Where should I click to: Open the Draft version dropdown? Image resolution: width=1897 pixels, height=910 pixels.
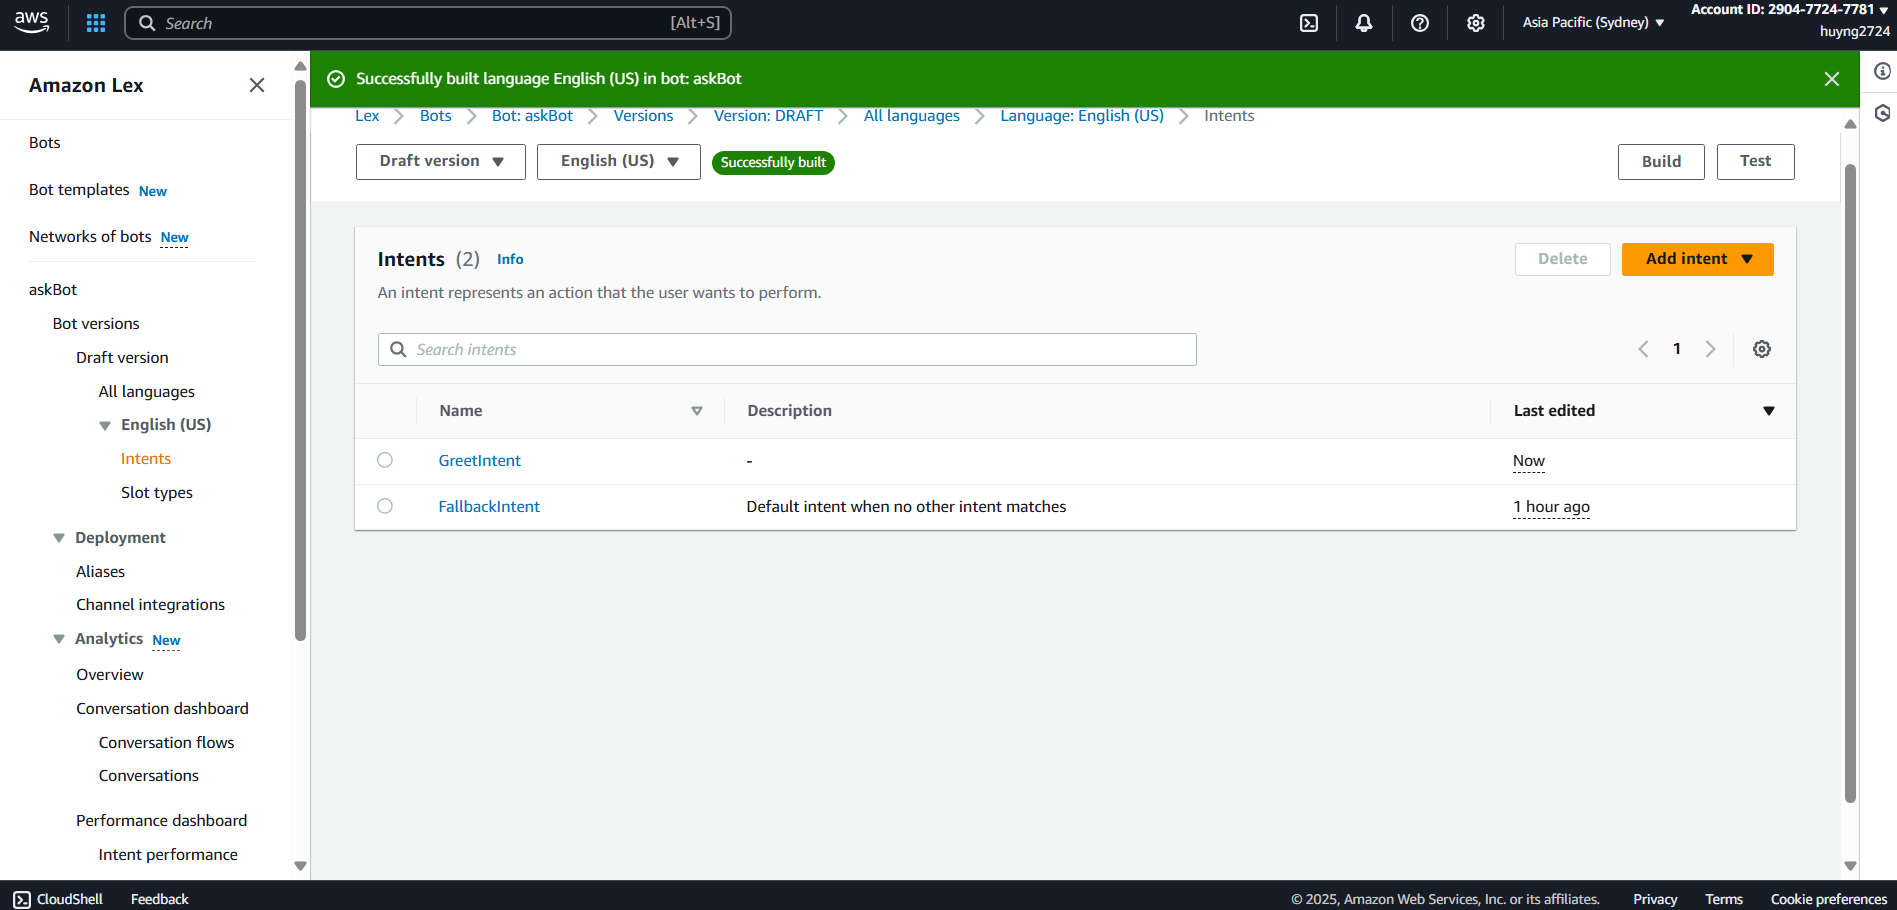coord(441,162)
